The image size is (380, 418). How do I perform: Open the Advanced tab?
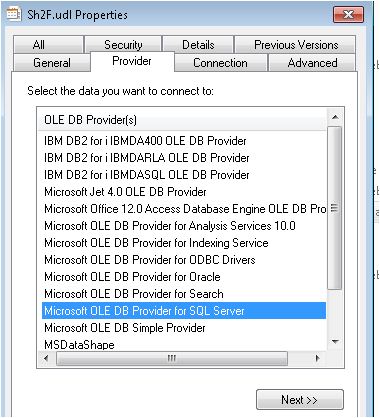[313, 63]
